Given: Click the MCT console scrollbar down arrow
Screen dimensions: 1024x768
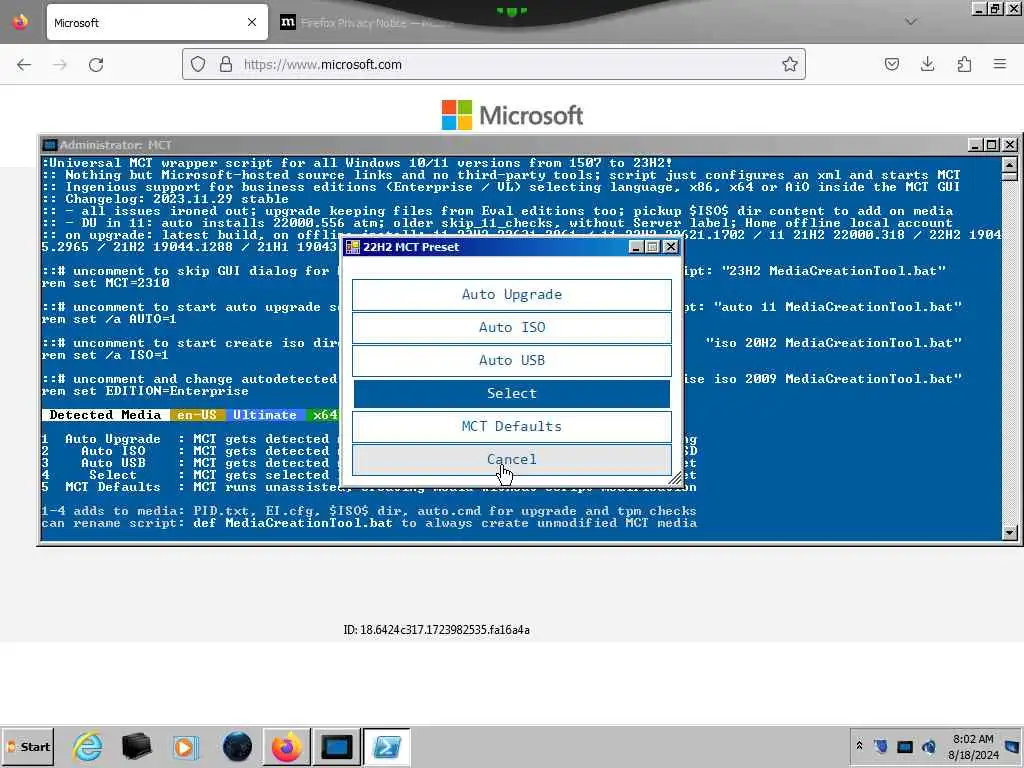Looking at the screenshot, I should coord(1010,533).
